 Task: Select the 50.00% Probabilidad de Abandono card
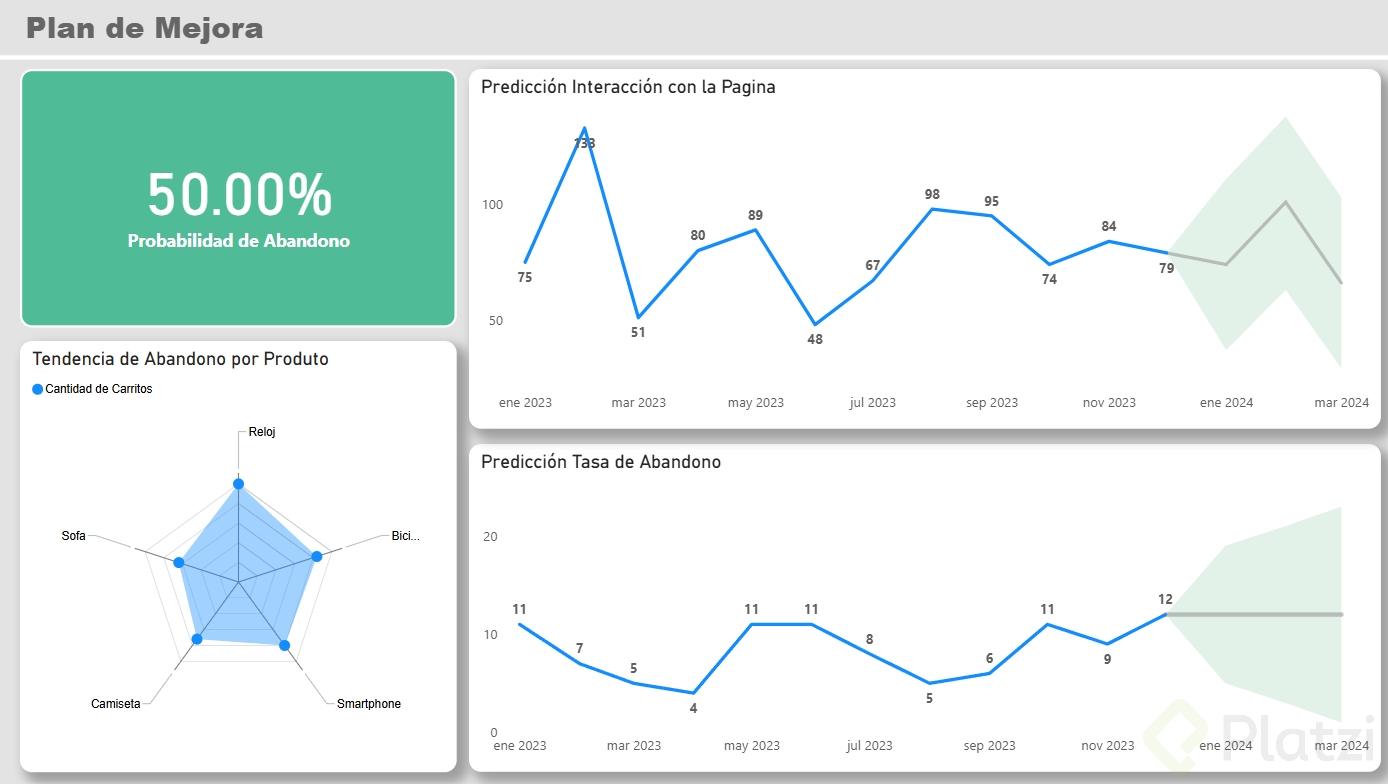coord(238,198)
